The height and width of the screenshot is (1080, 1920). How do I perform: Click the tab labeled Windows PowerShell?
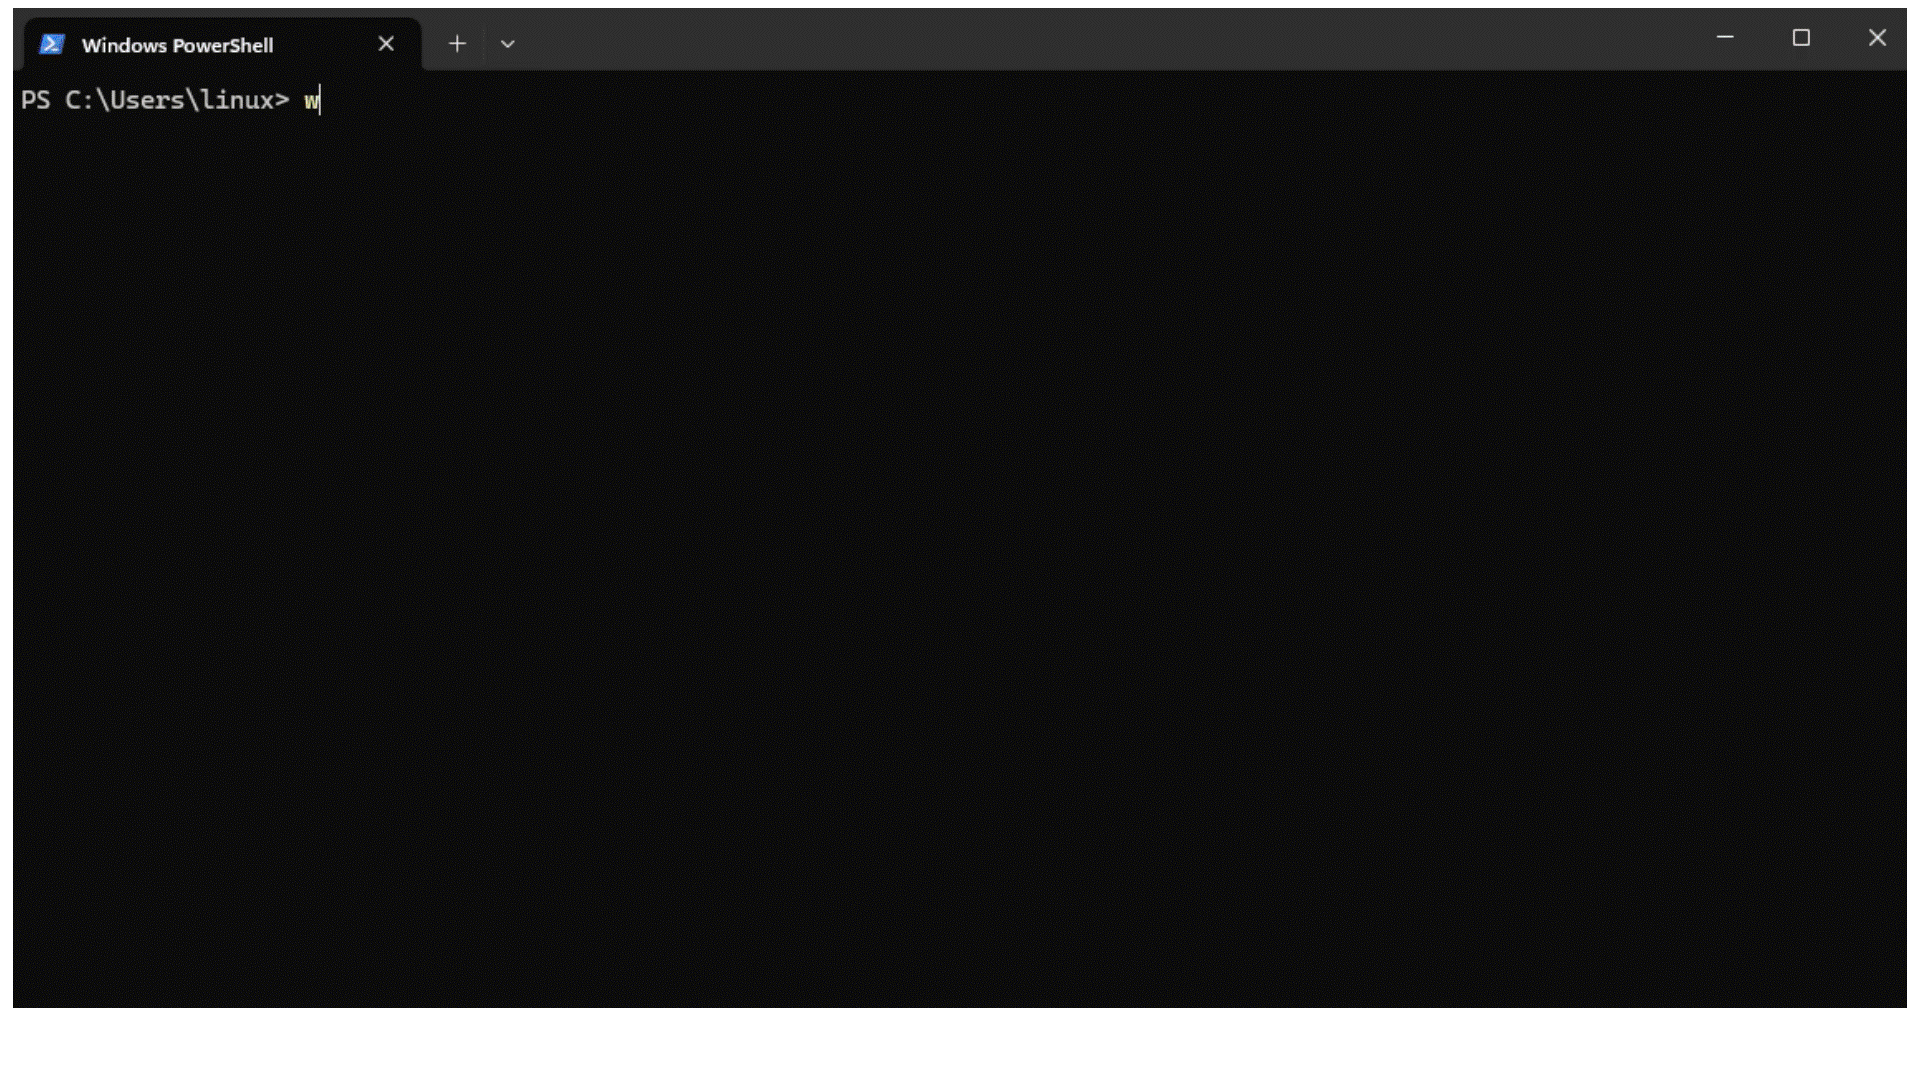pos(178,44)
